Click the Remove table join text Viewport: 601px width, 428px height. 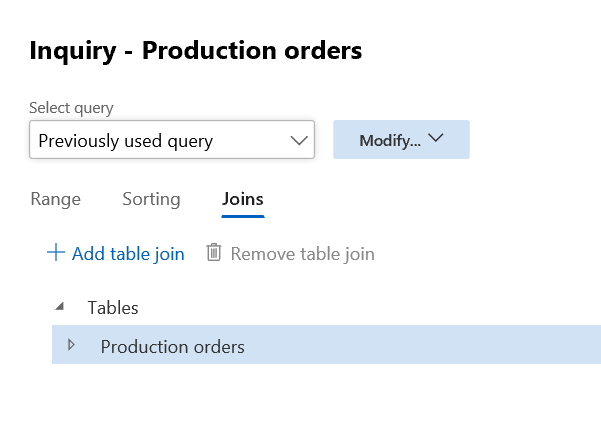(x=302, y=254)
